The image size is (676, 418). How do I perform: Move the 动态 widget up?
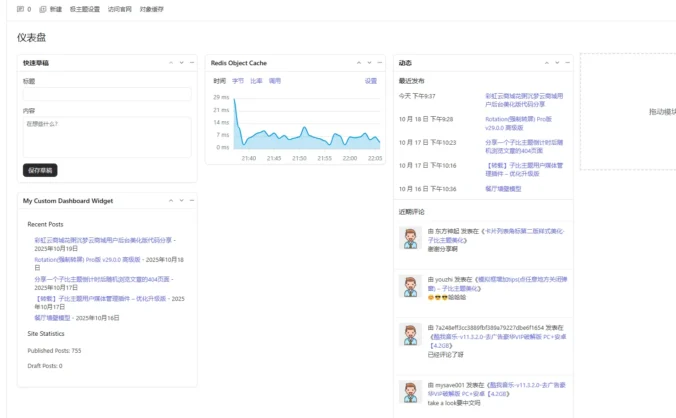[x=547, y=63]
